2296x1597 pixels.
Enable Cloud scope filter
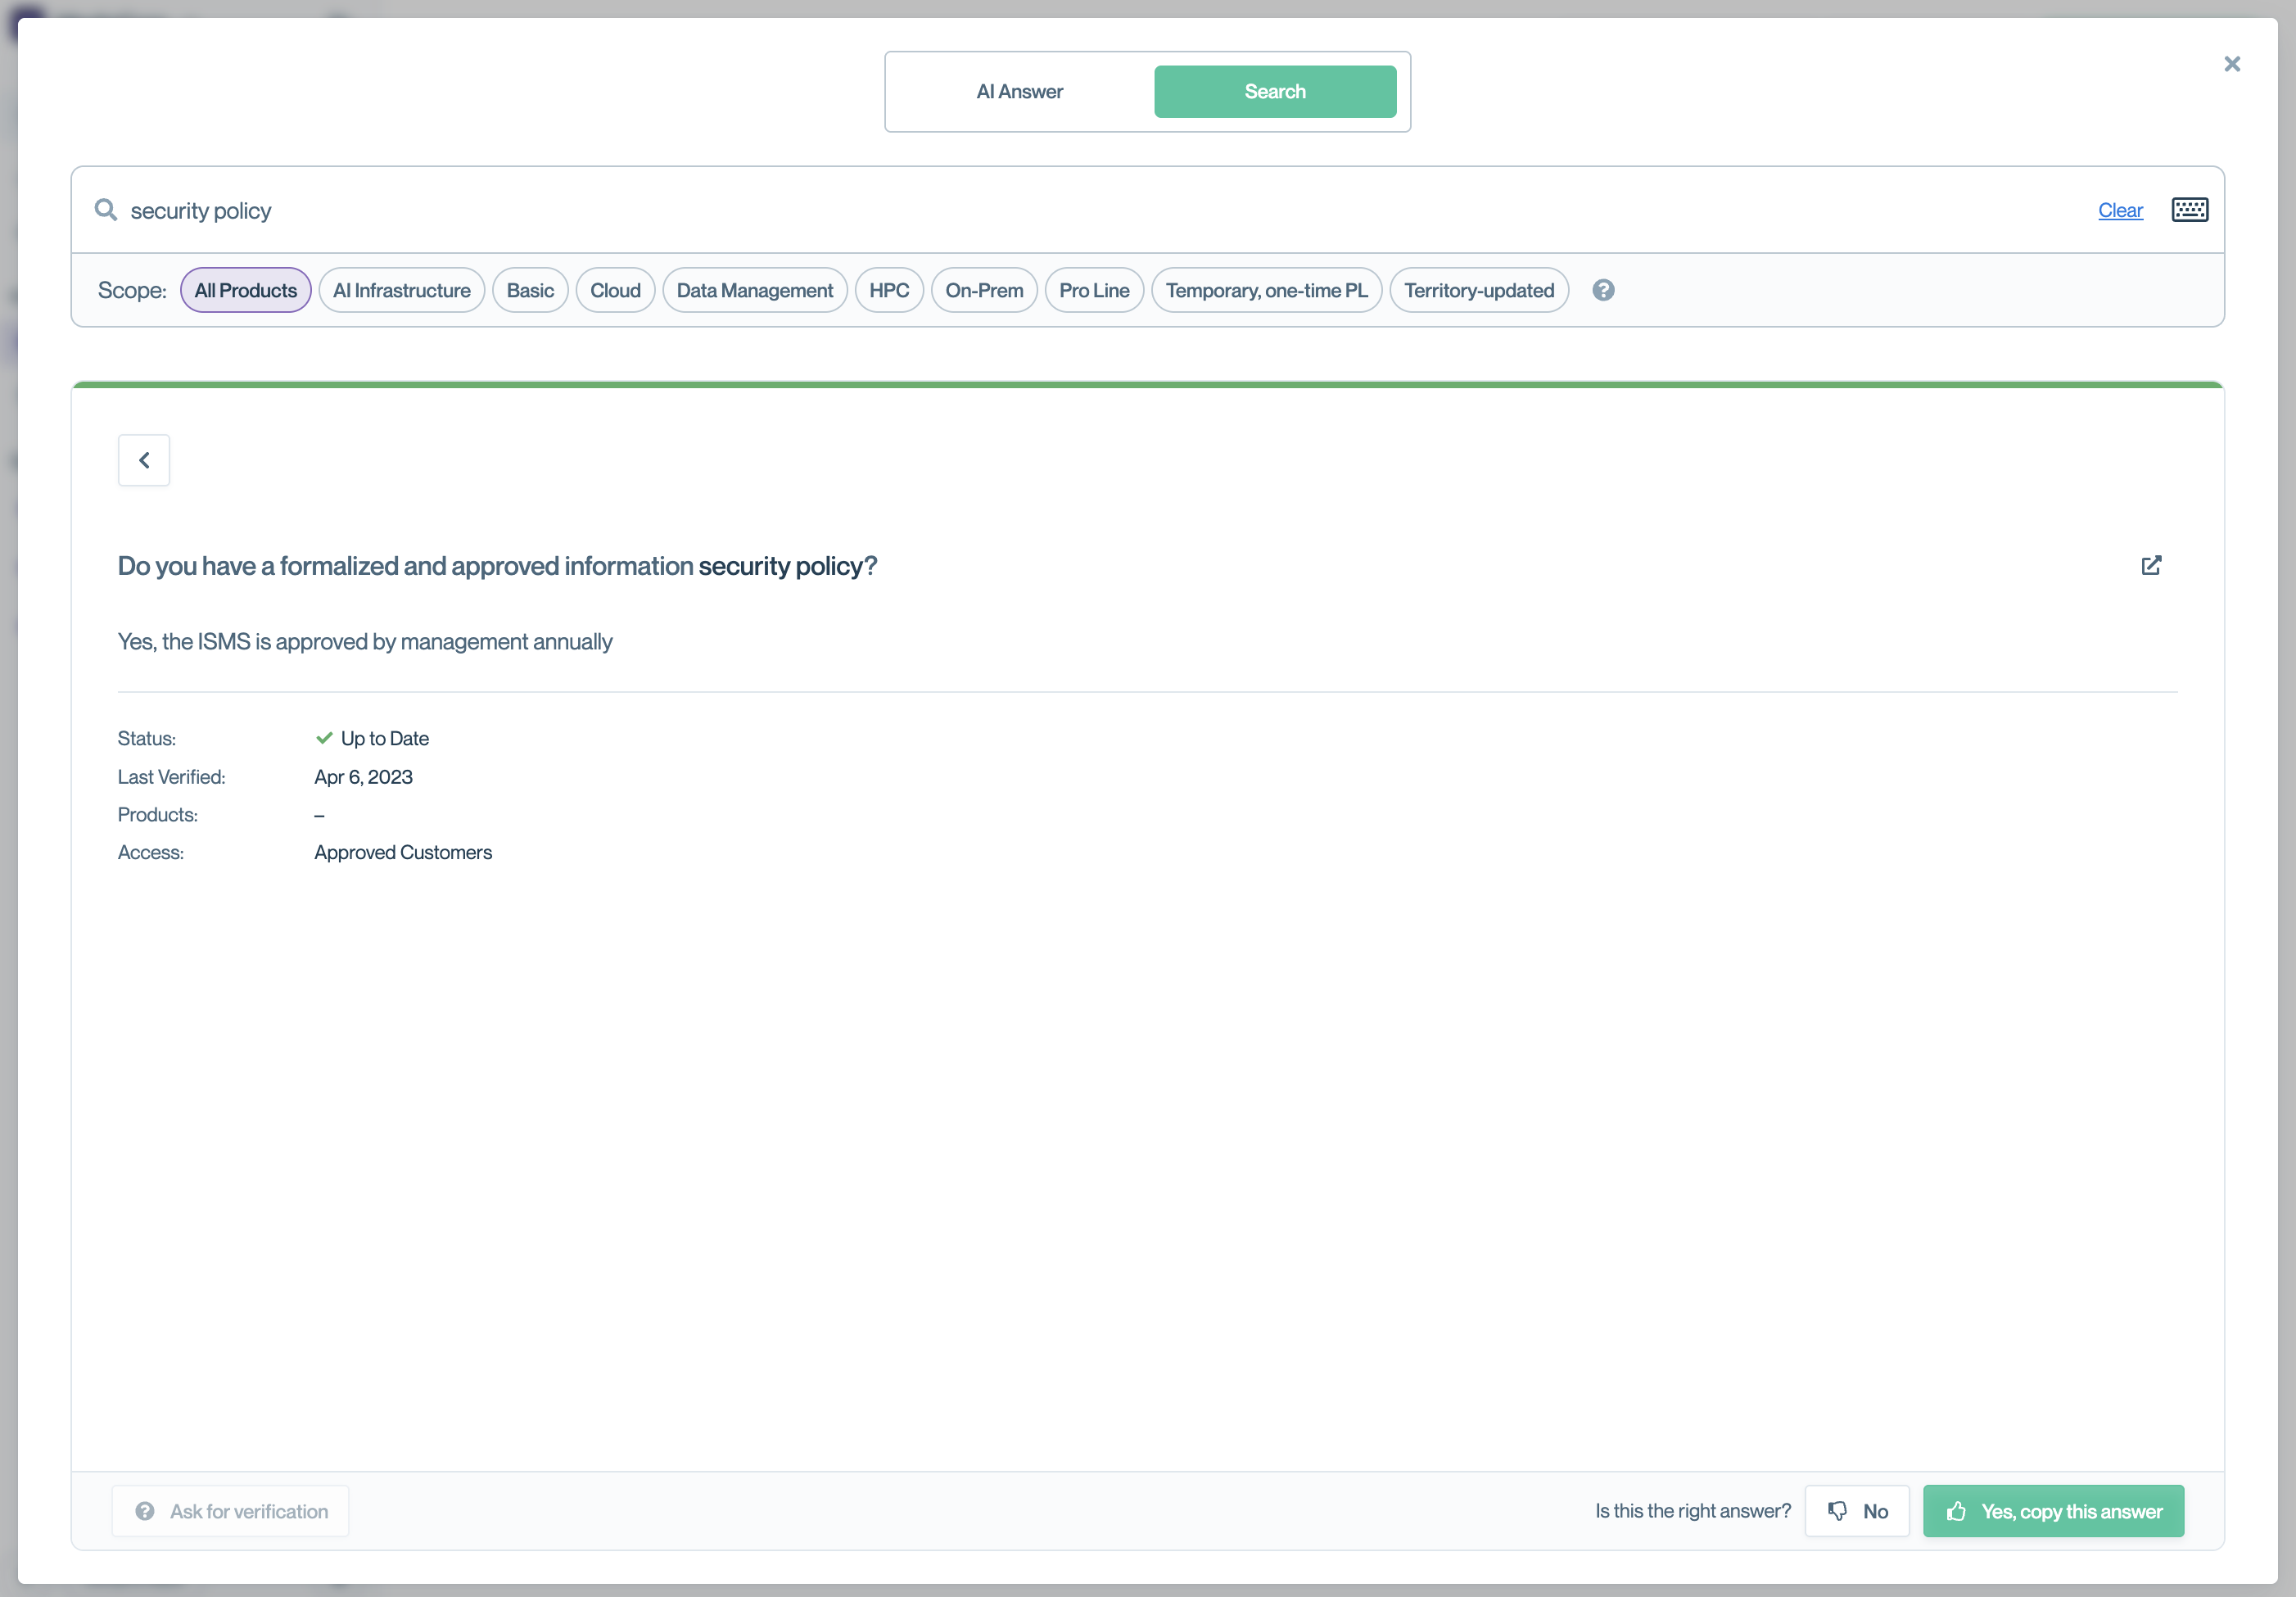point(615,290)
